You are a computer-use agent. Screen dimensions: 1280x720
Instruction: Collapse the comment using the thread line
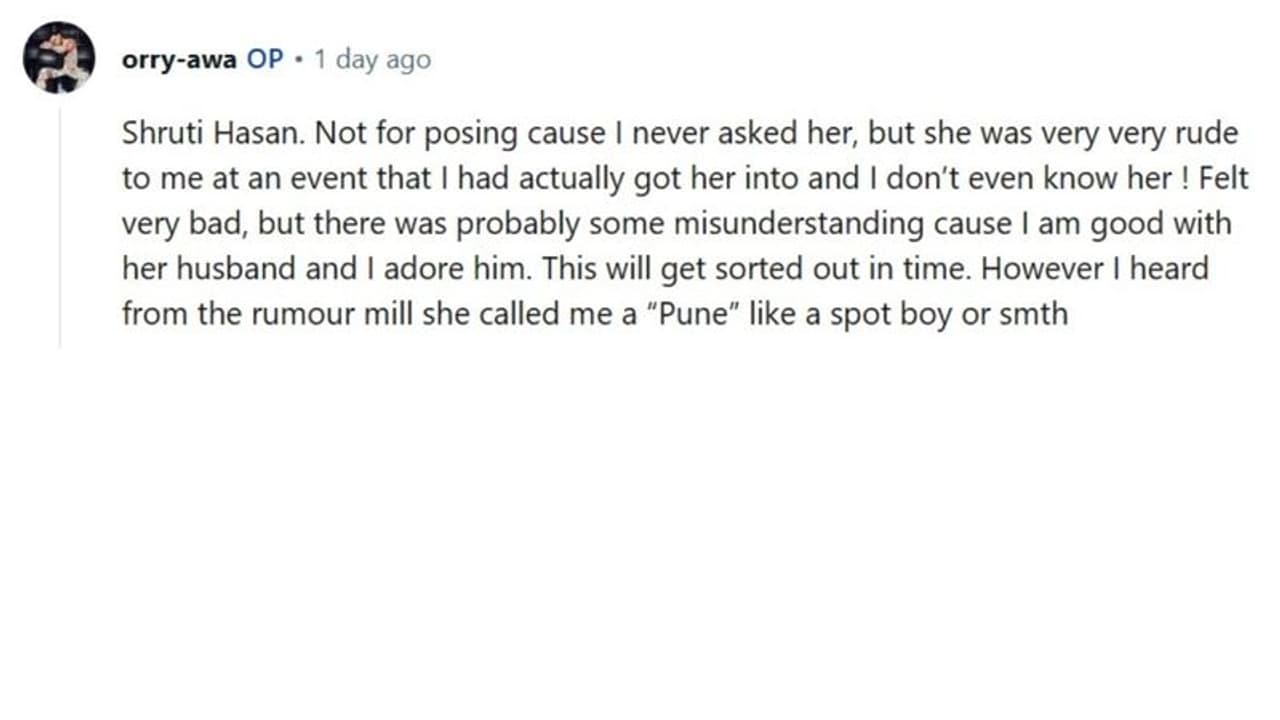59,228
